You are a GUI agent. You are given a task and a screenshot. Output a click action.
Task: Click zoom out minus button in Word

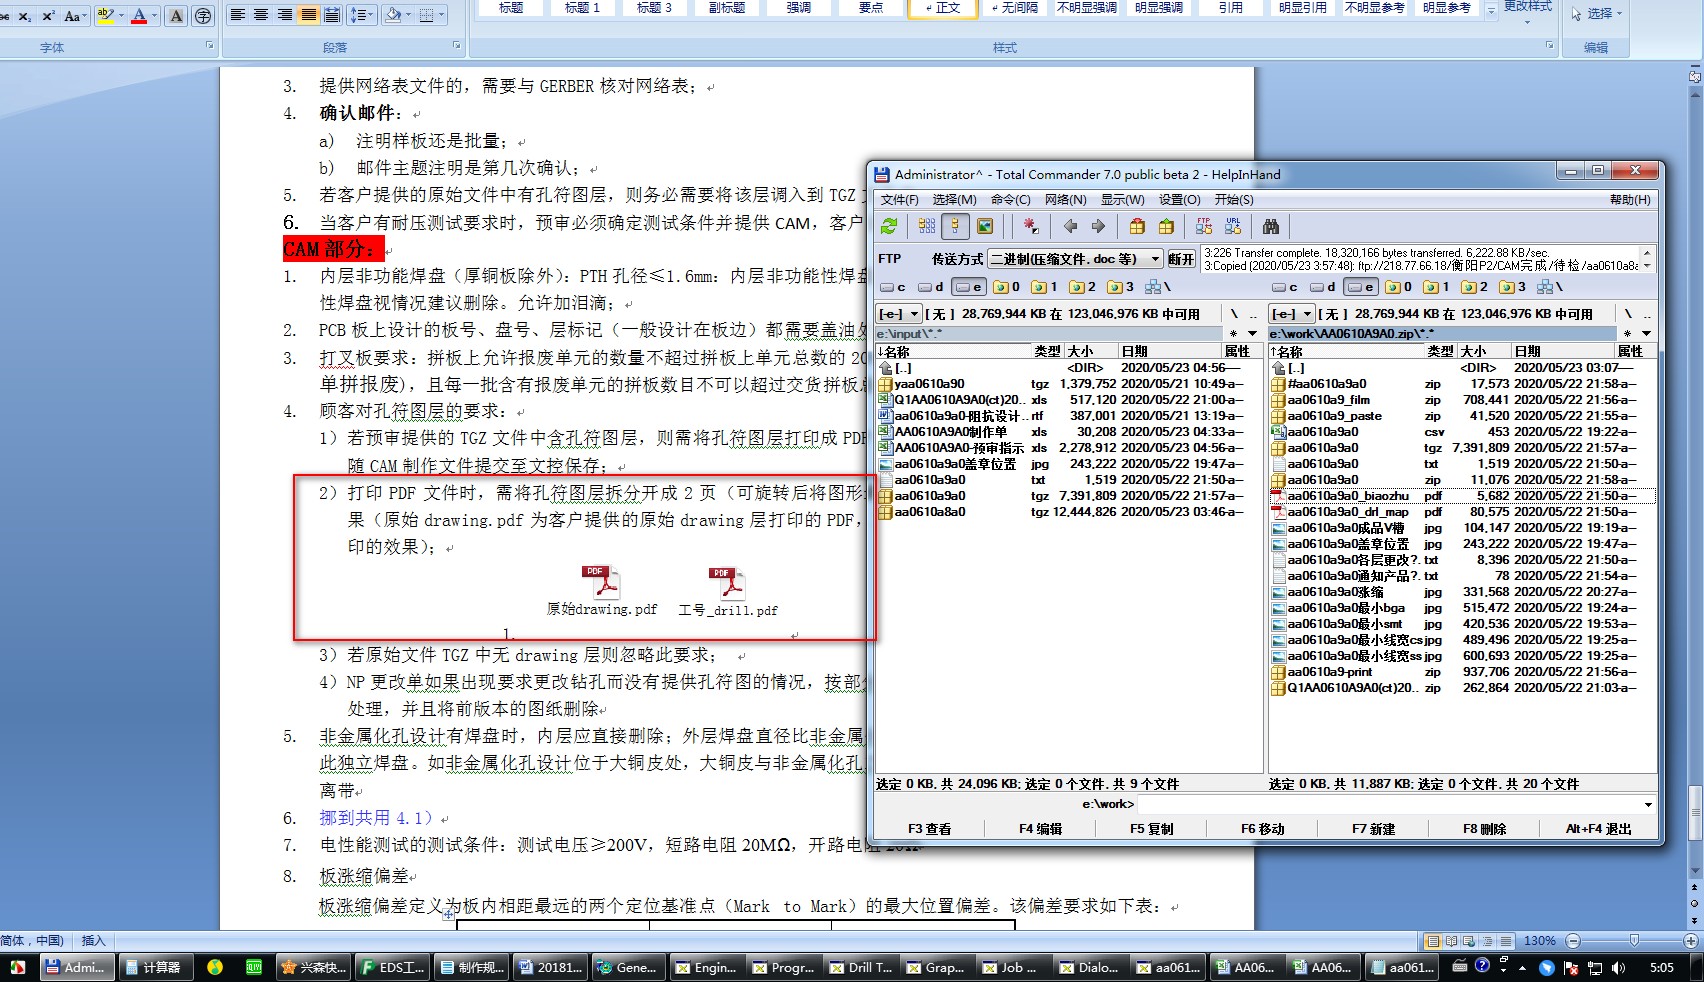coord(1573,941)
